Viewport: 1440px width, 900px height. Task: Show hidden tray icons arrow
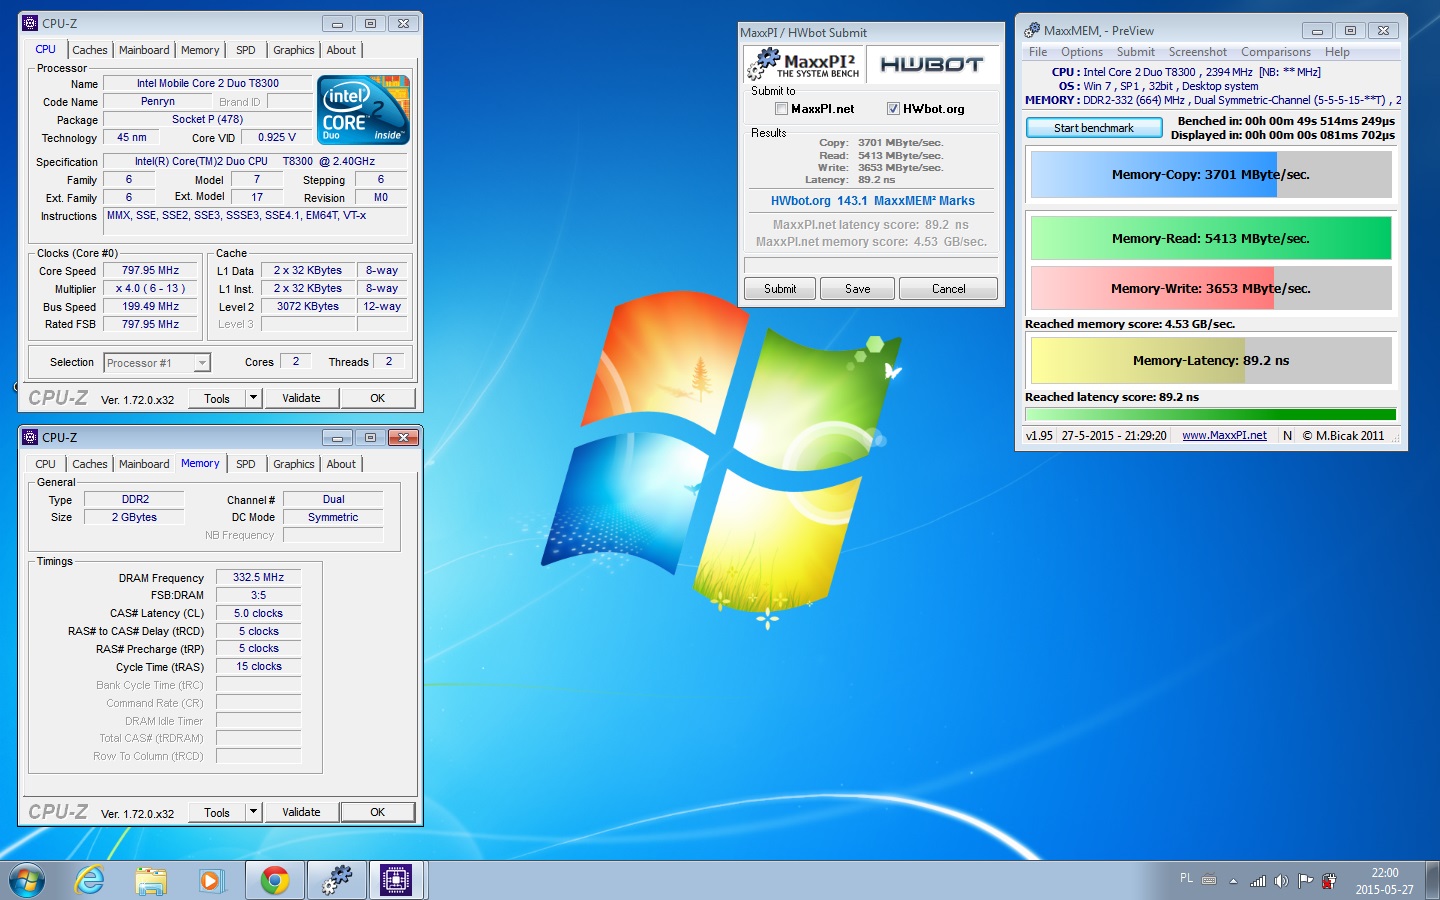pos(1233,881)
